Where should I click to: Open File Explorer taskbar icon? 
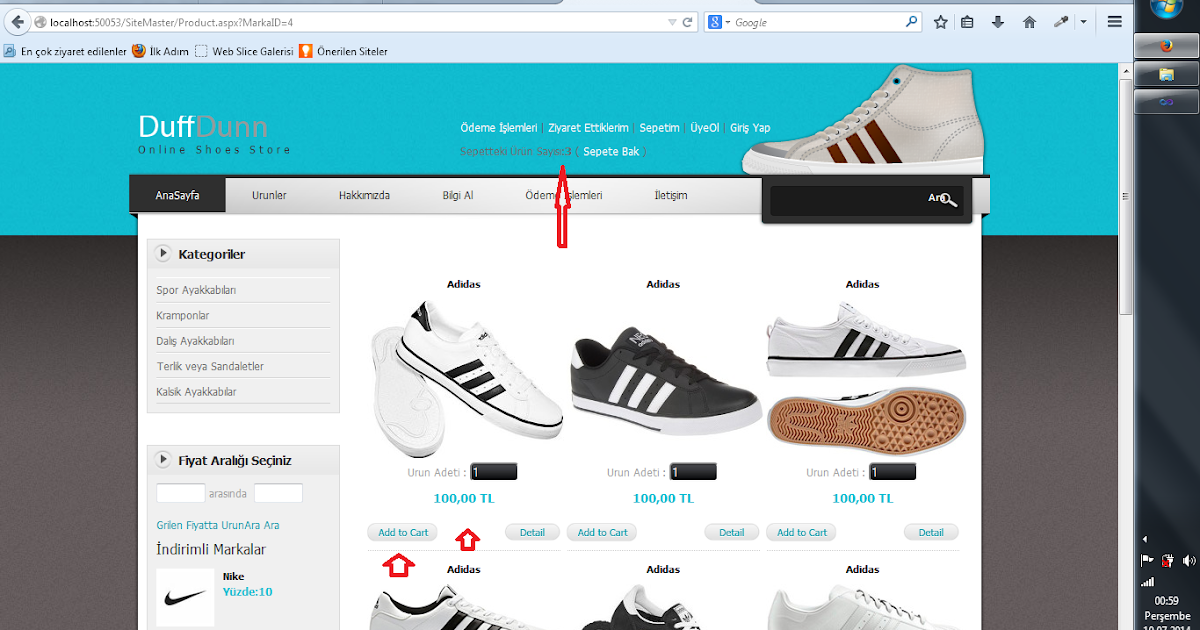(x=1166, y=74)
